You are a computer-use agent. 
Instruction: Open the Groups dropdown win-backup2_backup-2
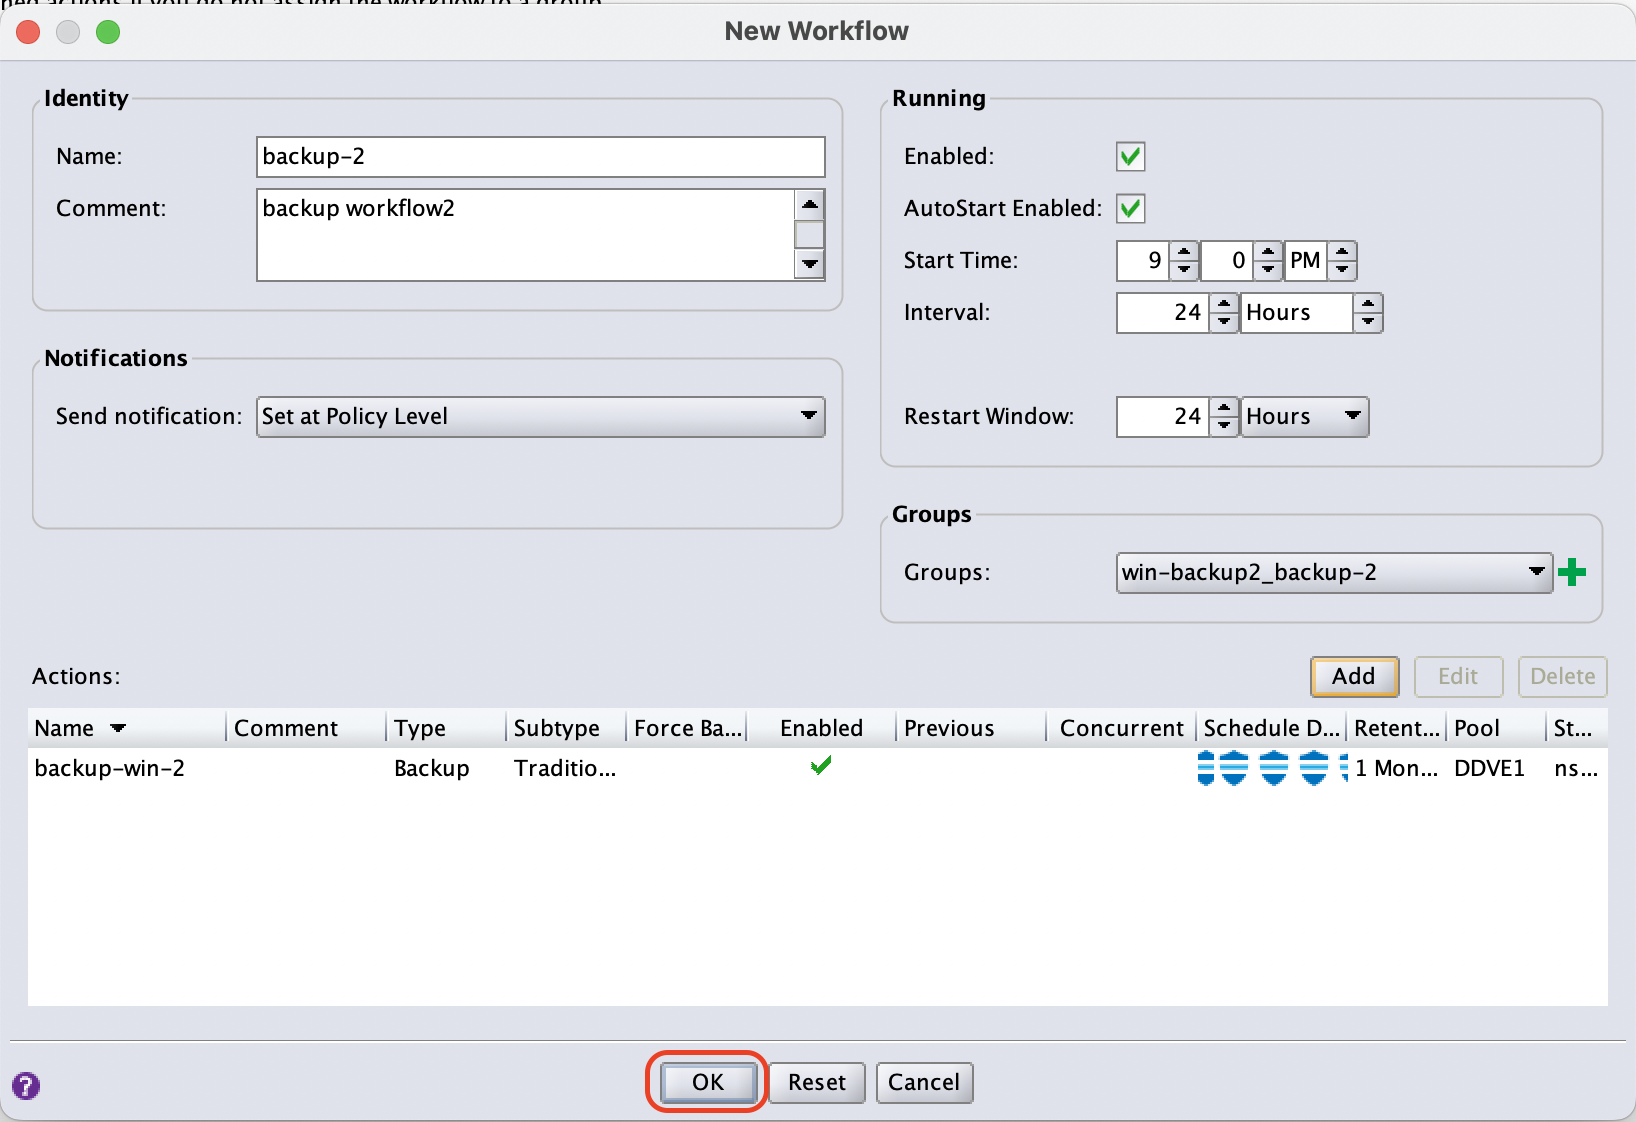coord(1334,573)
